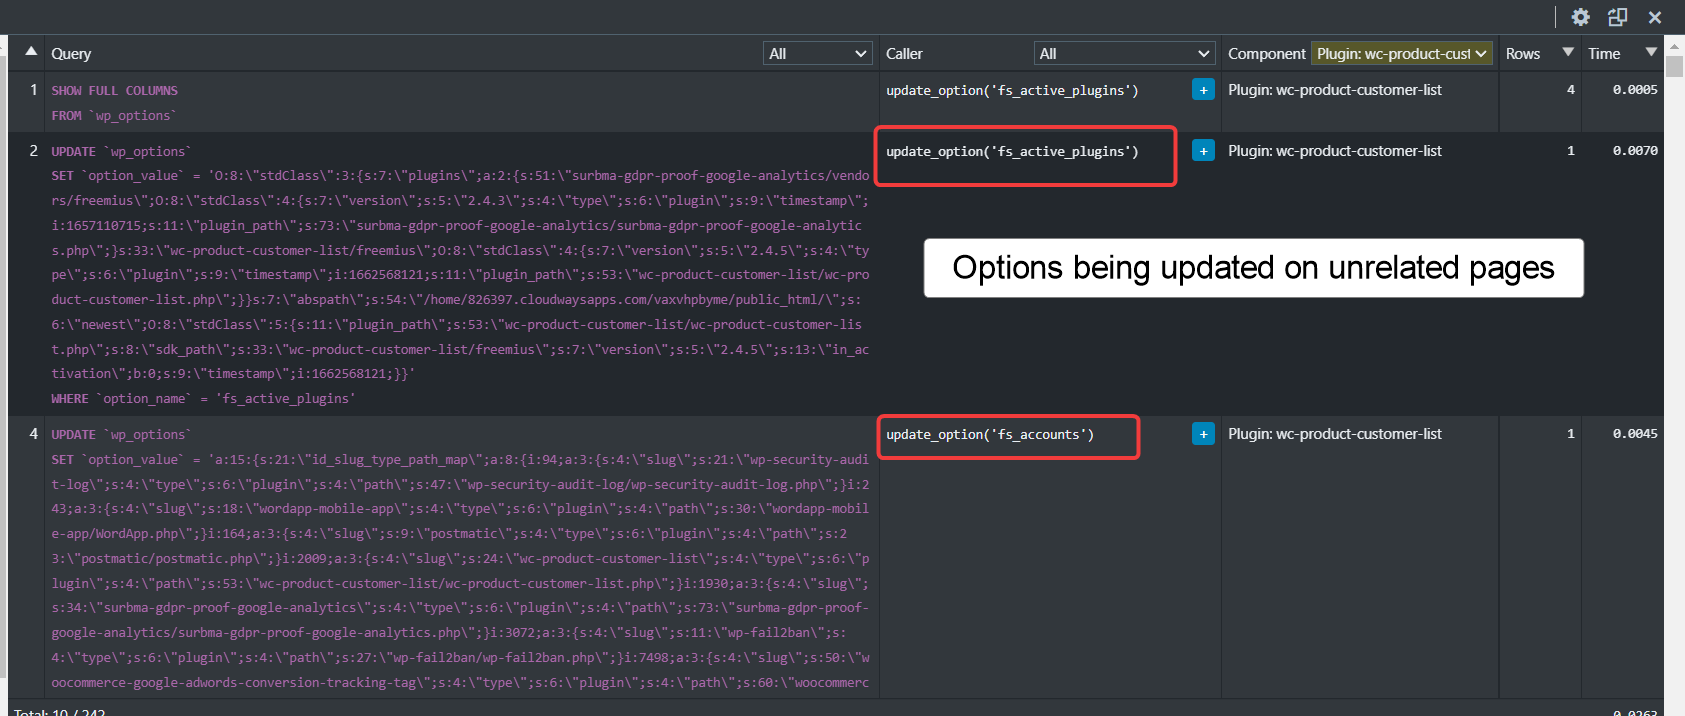Select caller update_option('fs_accounts')
Image resolution: width=1685 pixels, height=716 pixels.
[990, 435]
